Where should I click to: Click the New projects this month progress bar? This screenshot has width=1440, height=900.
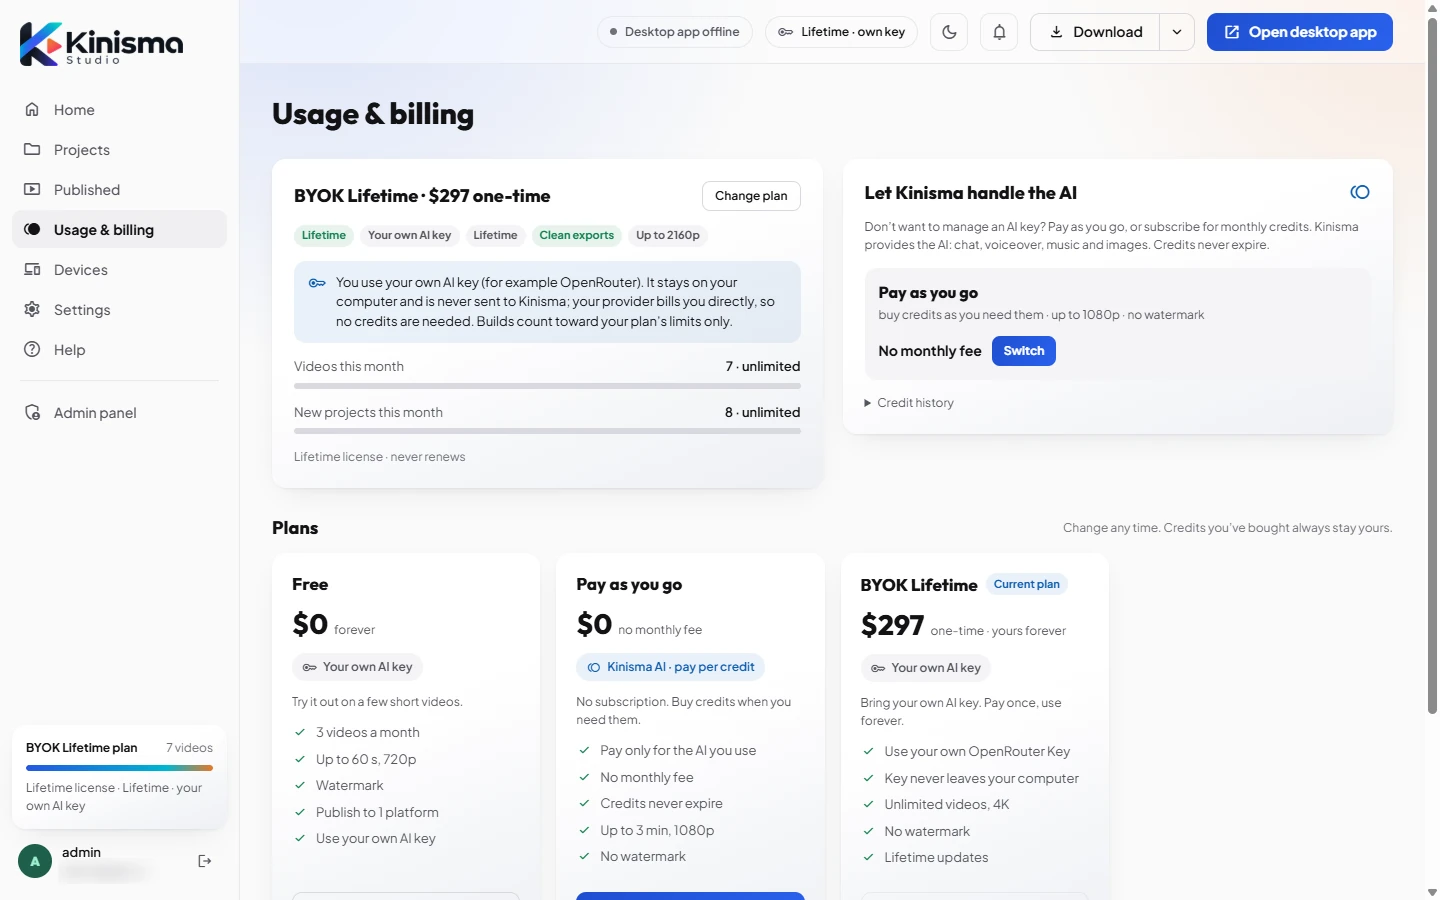547,432
